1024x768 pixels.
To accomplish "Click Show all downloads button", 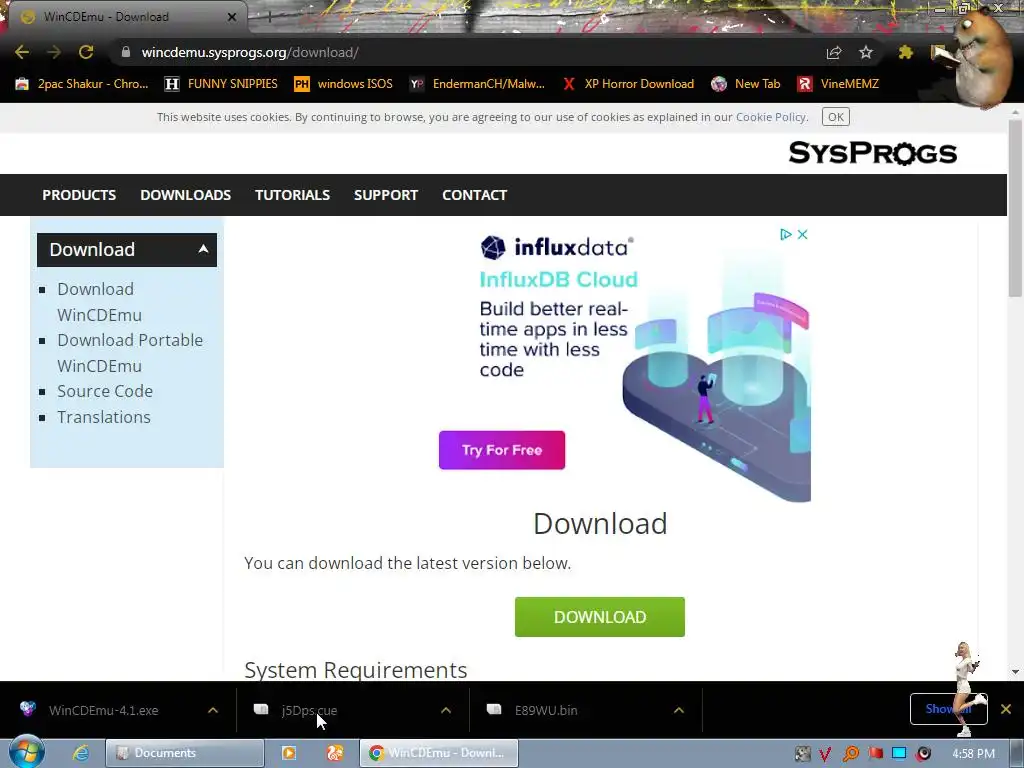I will click(x=948, y=709).
